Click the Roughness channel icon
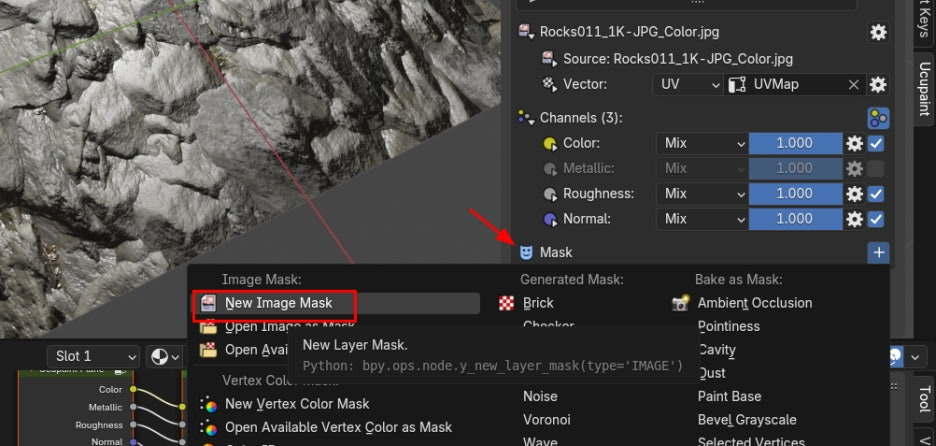This screenshot has width=936, height=446. (550, 193)
